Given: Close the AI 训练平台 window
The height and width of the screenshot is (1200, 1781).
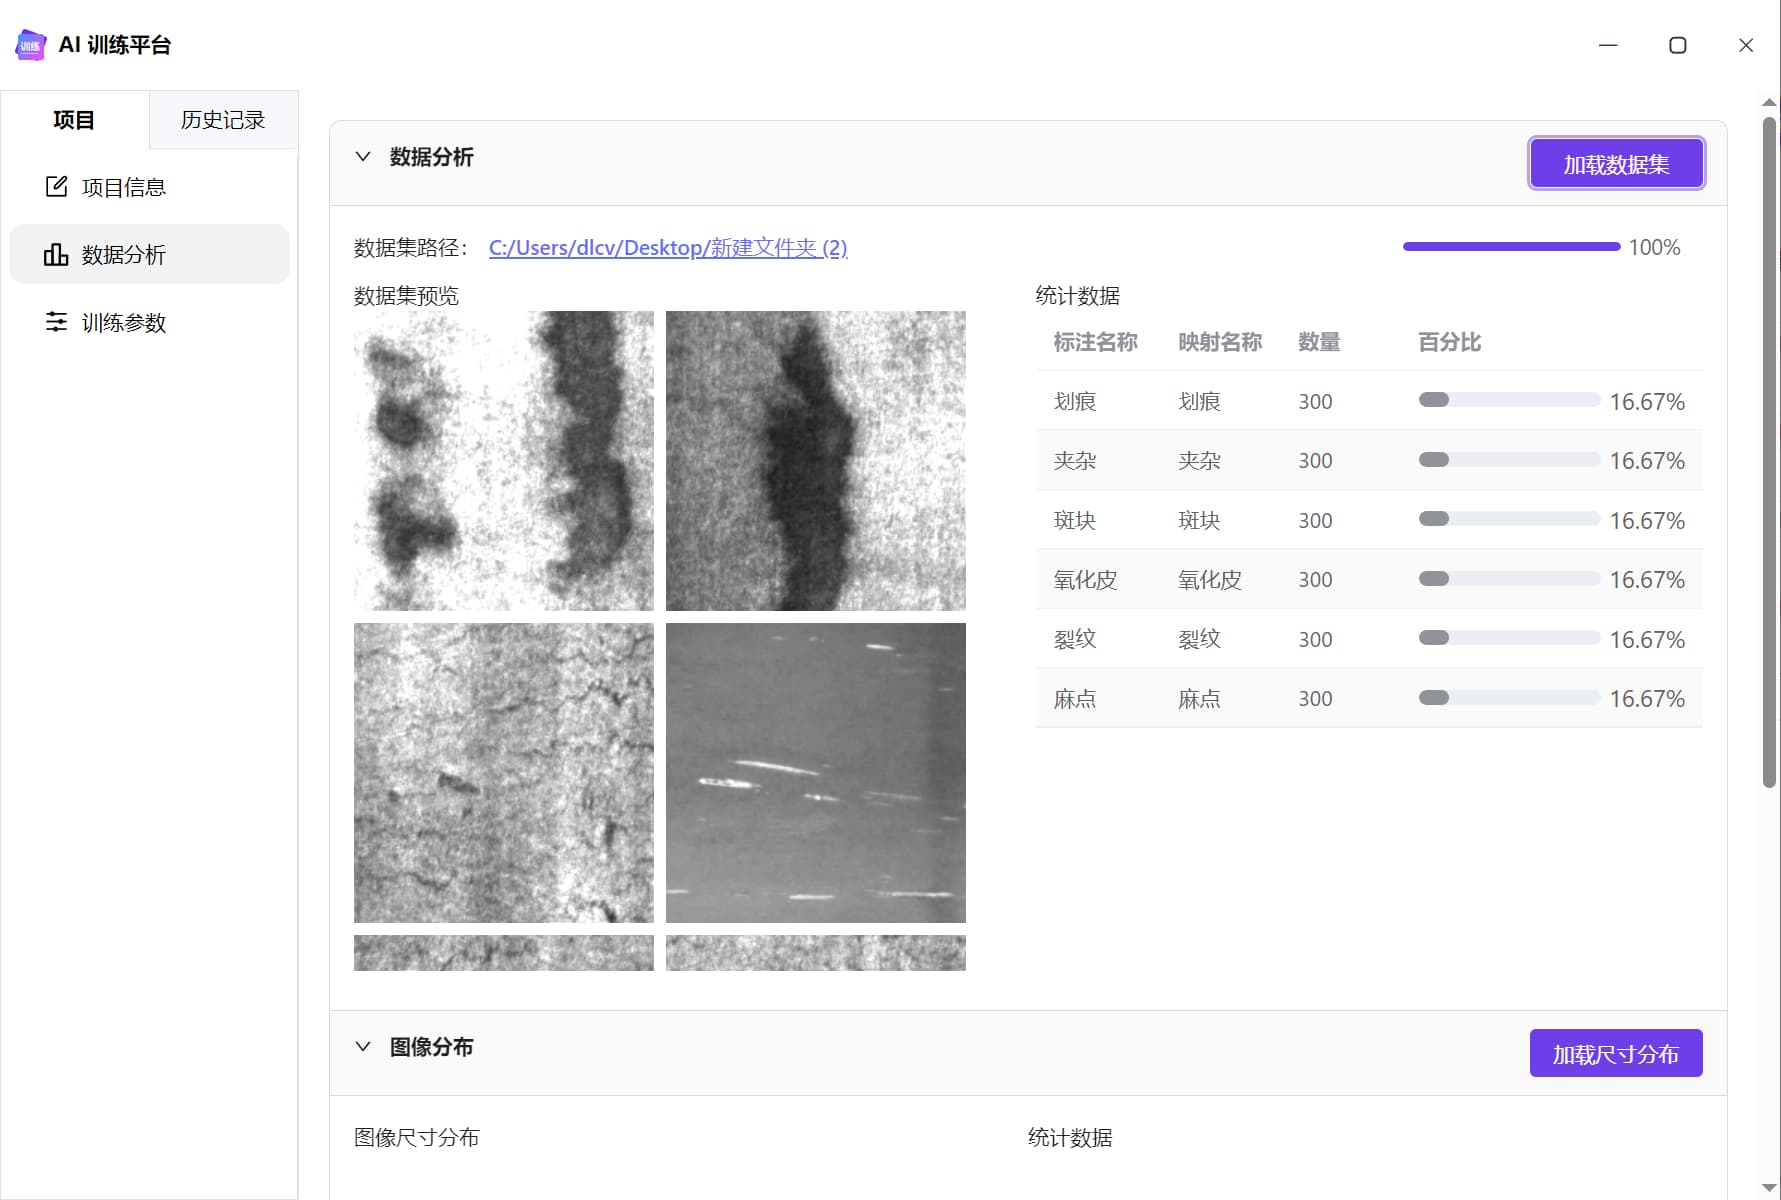Looking at the screenshot, I should (x=1746, y=45).
